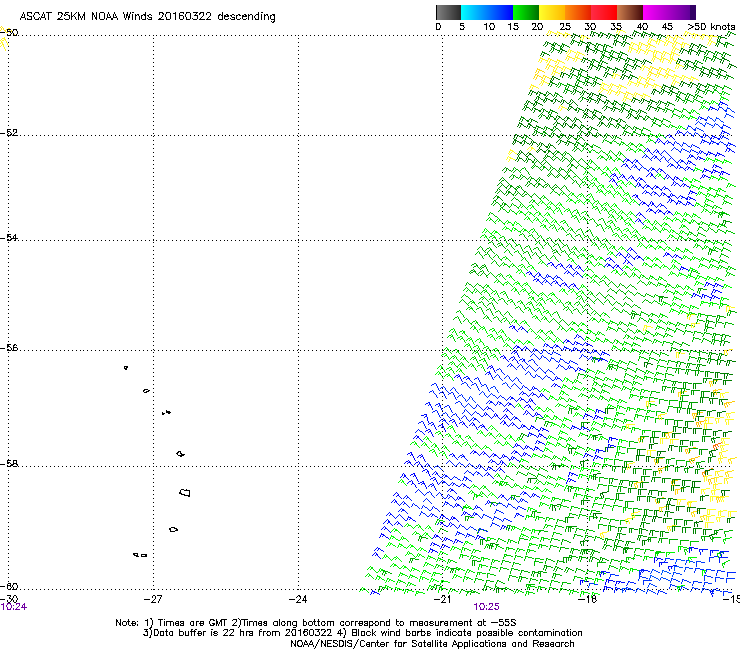
Task: Click the '-21' longitude axis label
Action: 442,599
